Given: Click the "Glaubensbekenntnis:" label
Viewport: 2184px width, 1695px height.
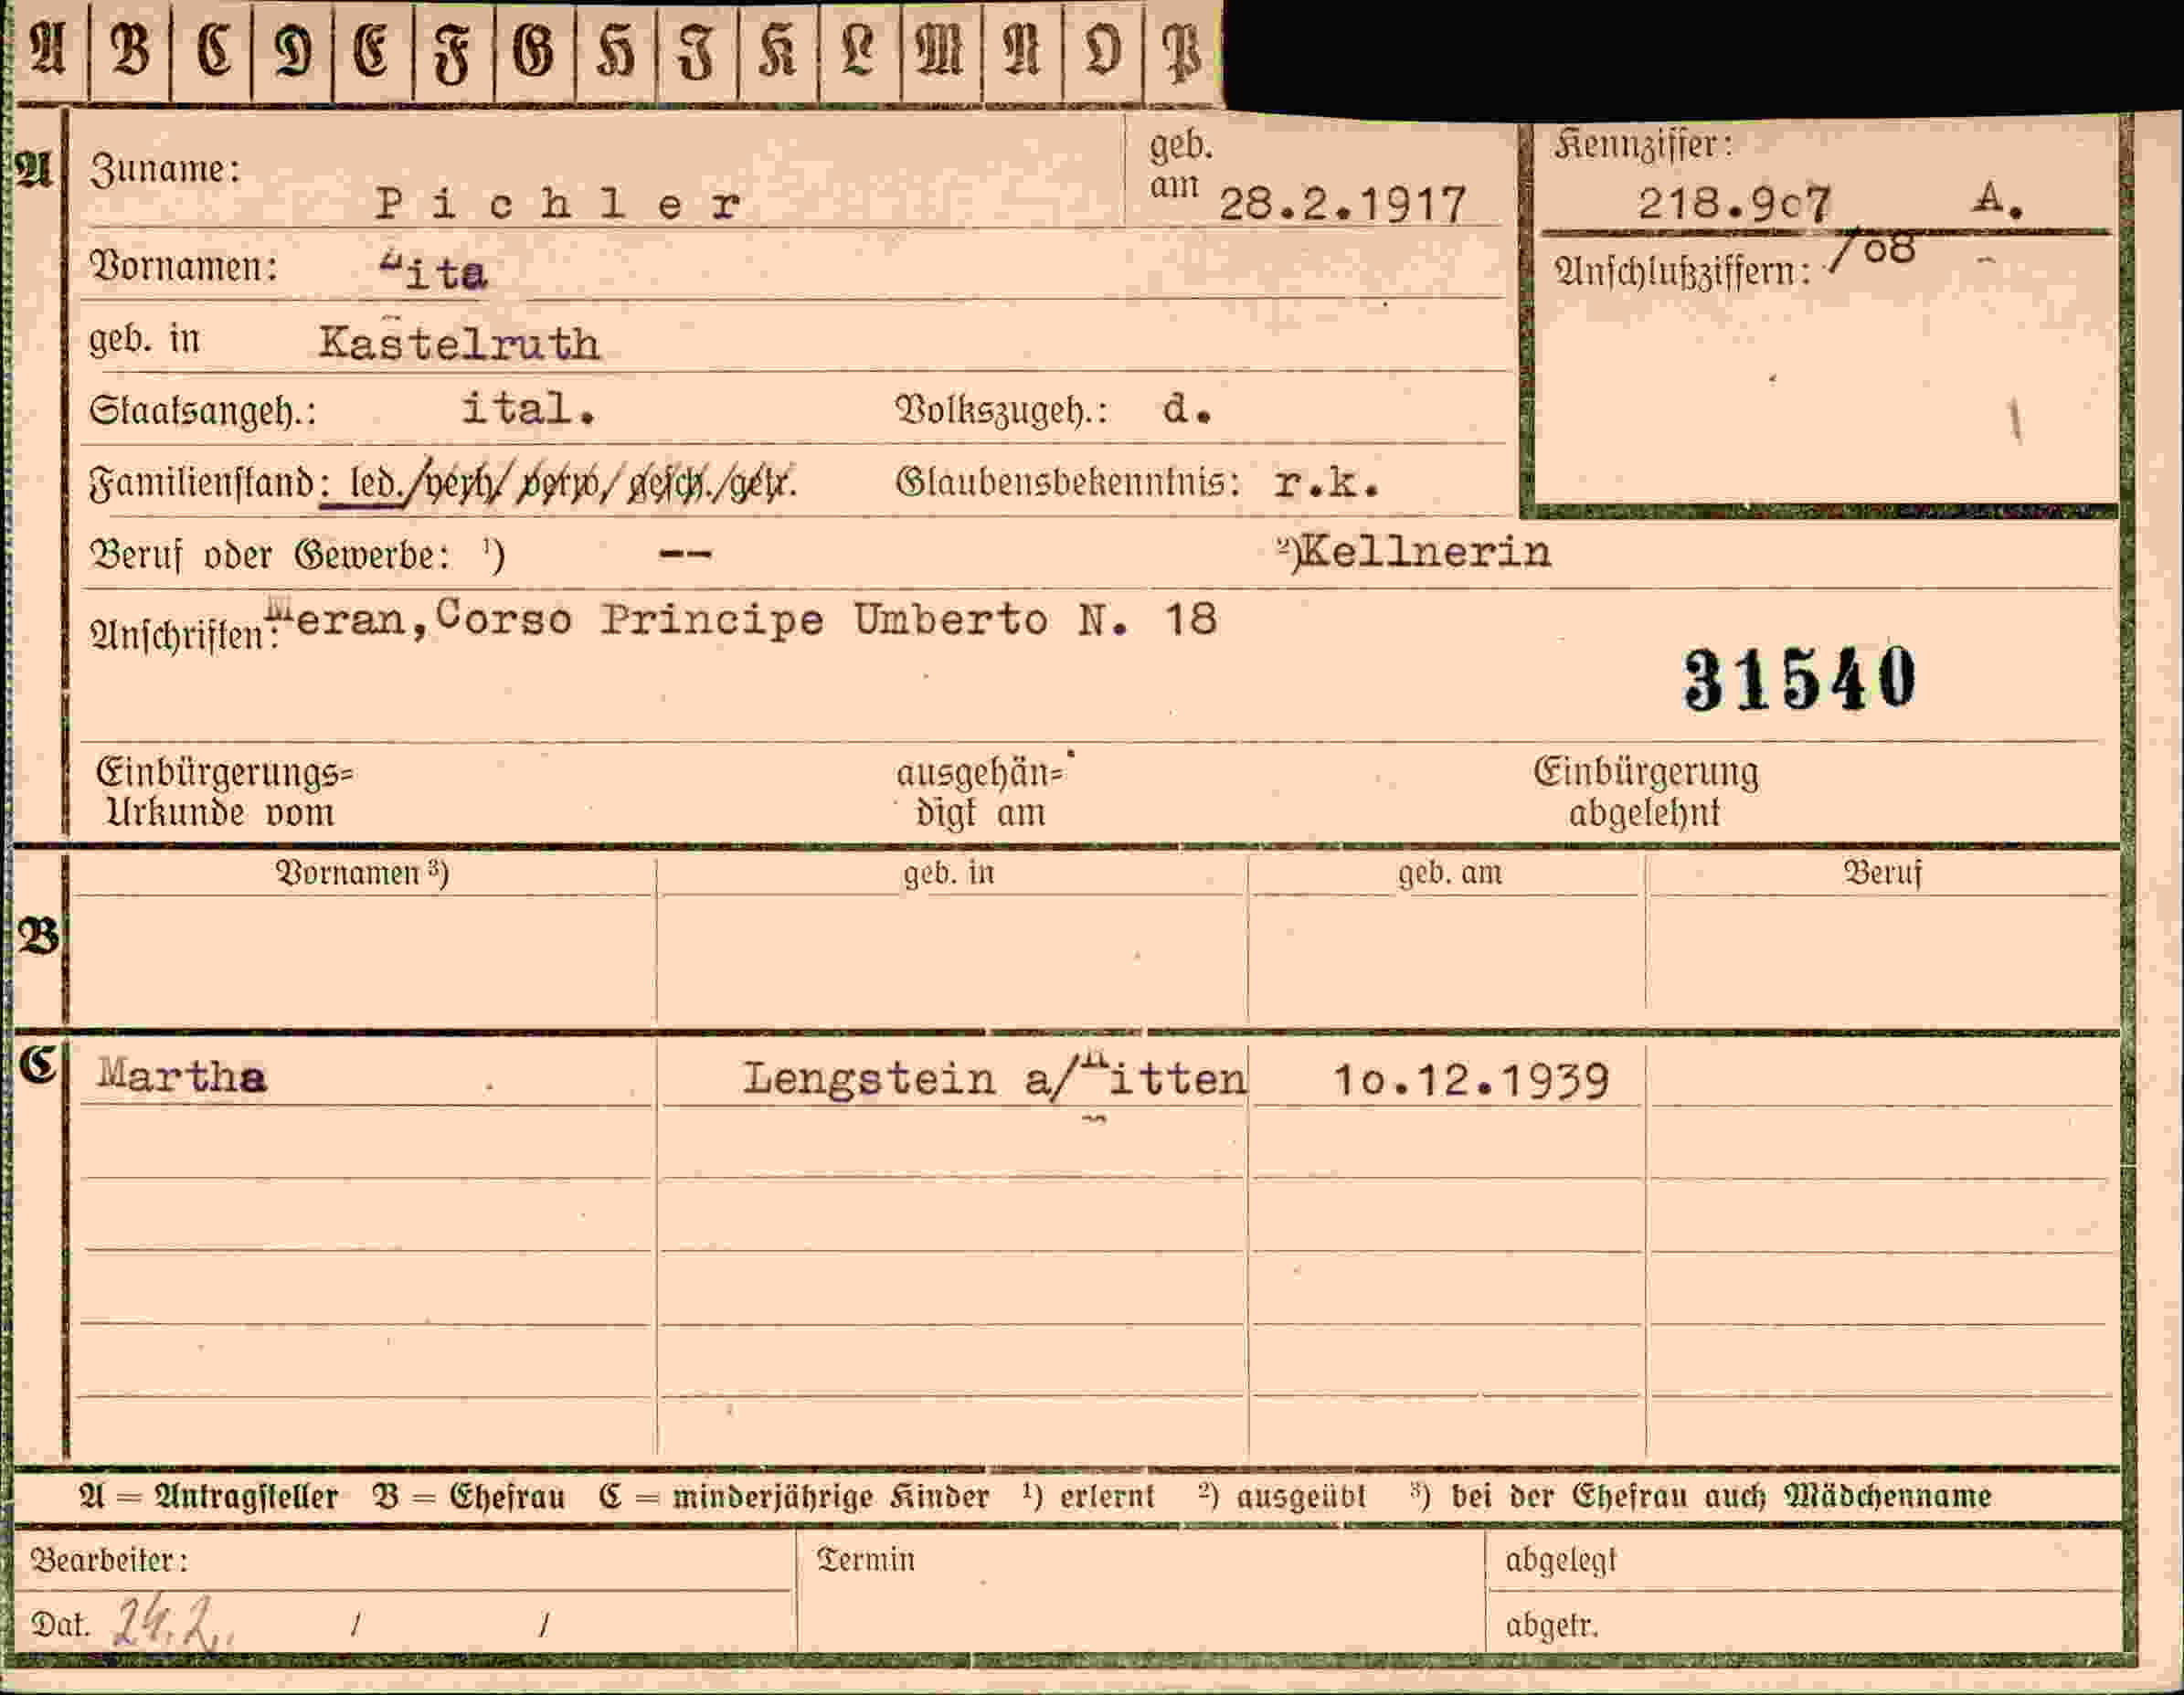Looking at the screenshot, I should tap(1068, 483).
